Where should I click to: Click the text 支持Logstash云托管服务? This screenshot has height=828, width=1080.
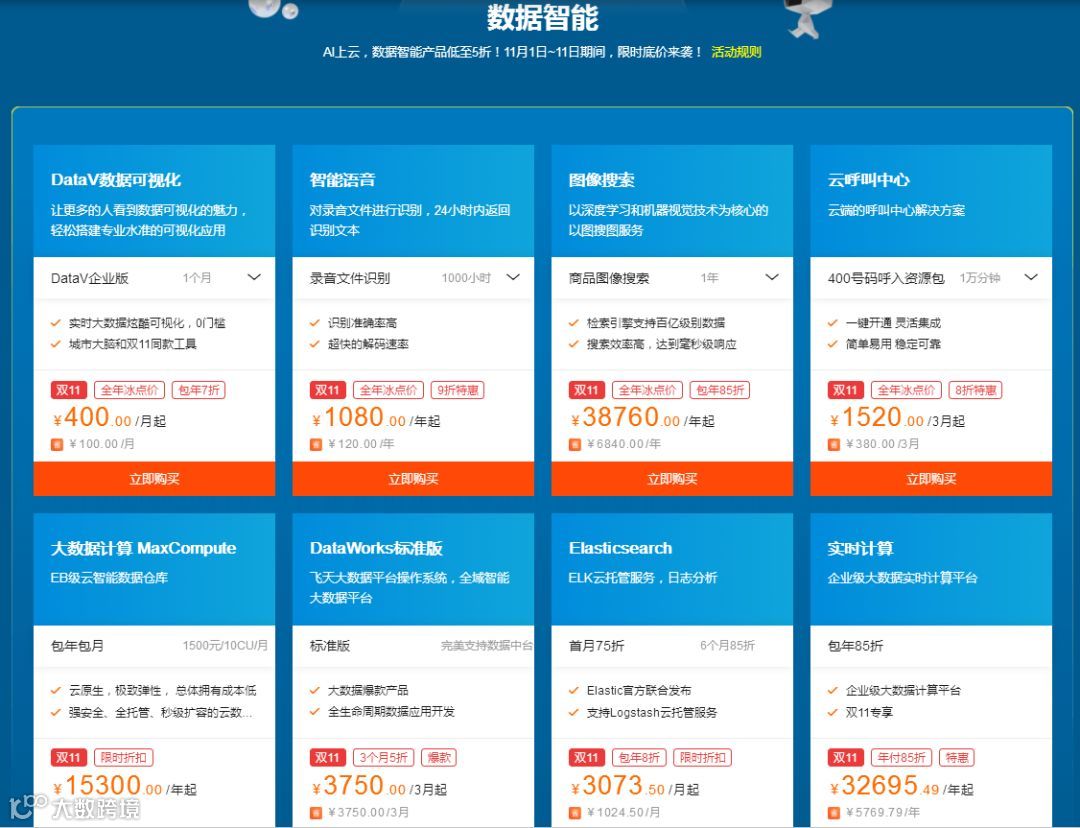[652, 712]
